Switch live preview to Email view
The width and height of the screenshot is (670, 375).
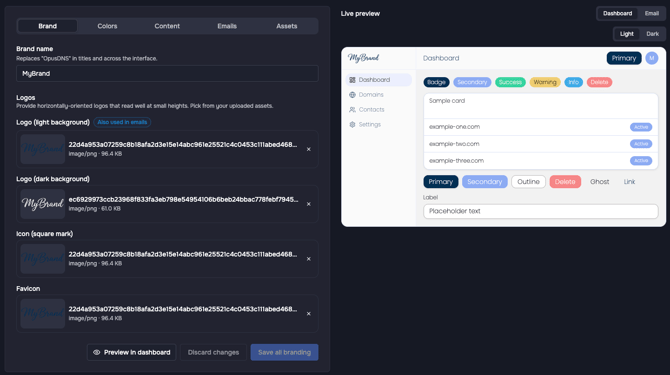(x=652, y=14)
